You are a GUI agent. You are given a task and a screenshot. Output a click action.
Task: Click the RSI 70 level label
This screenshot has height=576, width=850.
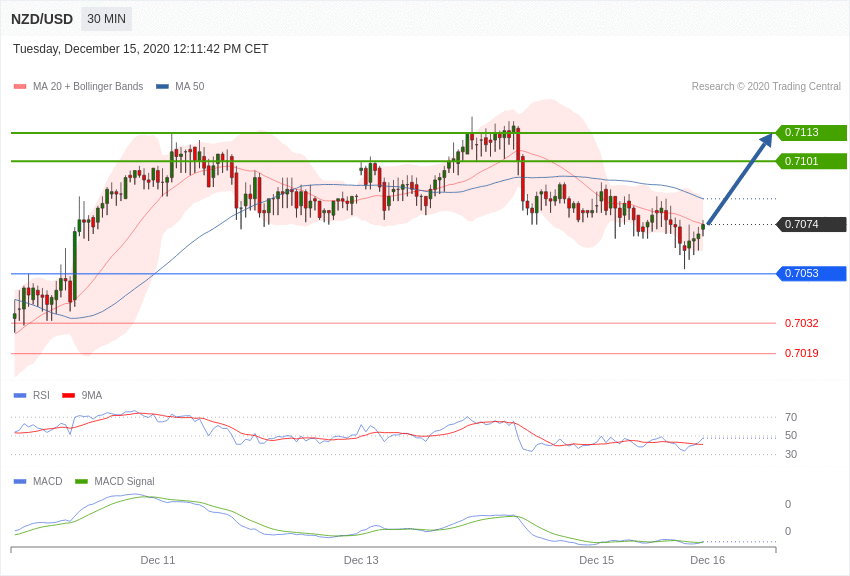tap(791, 417)
